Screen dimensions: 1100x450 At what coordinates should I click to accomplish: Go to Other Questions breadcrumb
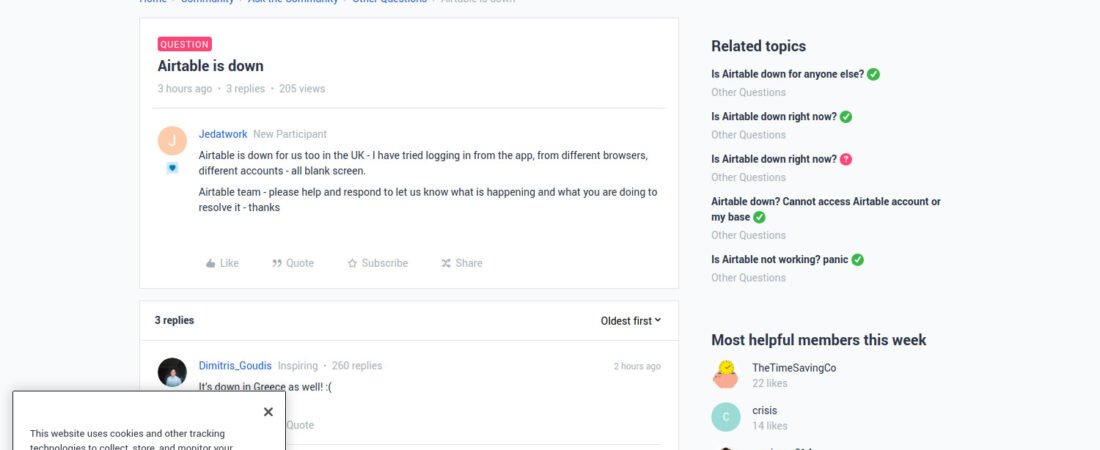389,2
